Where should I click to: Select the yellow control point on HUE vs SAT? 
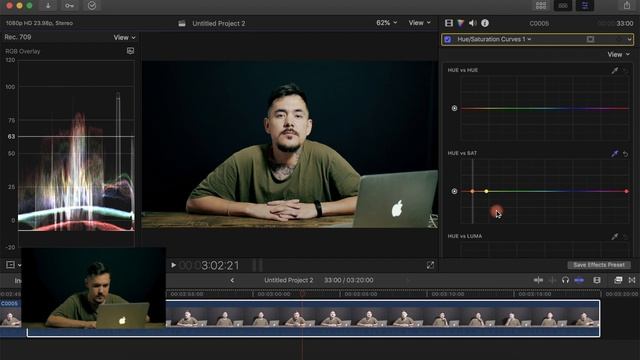[x=486, y=191]
